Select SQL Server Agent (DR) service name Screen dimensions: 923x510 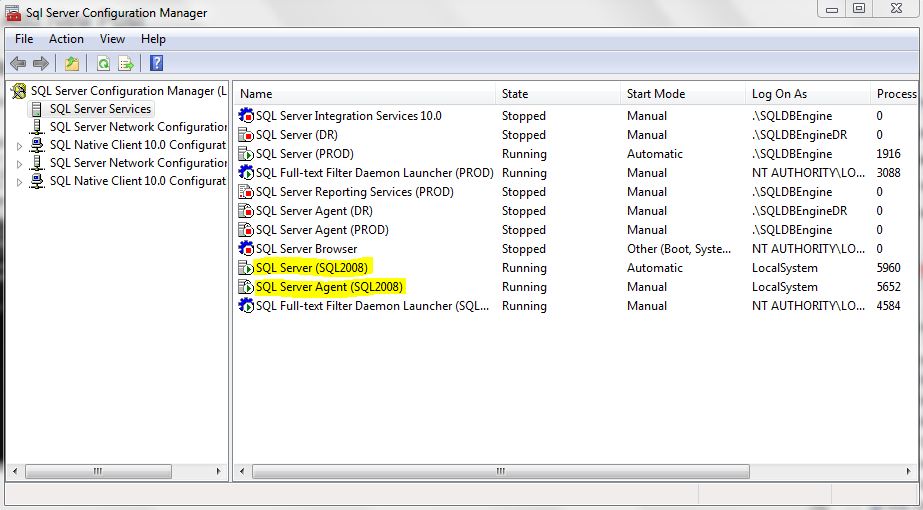[314, 211]
